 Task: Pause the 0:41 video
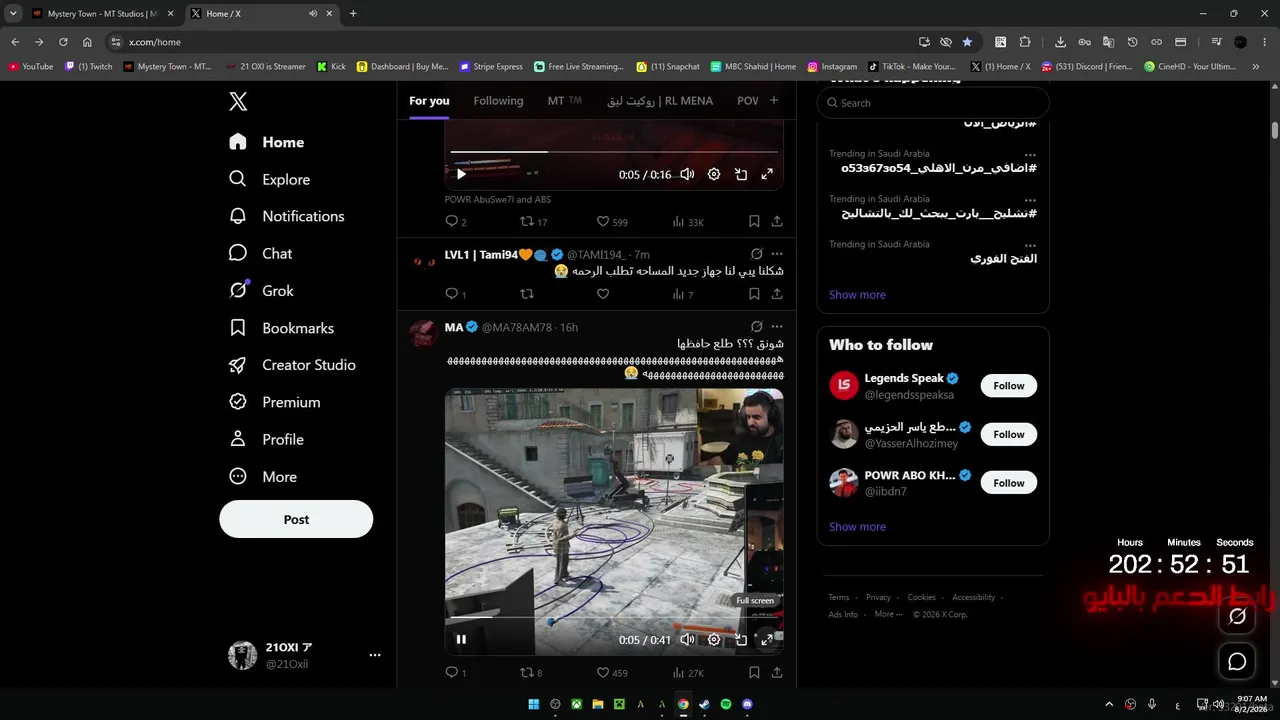click(x=461, y=640)
